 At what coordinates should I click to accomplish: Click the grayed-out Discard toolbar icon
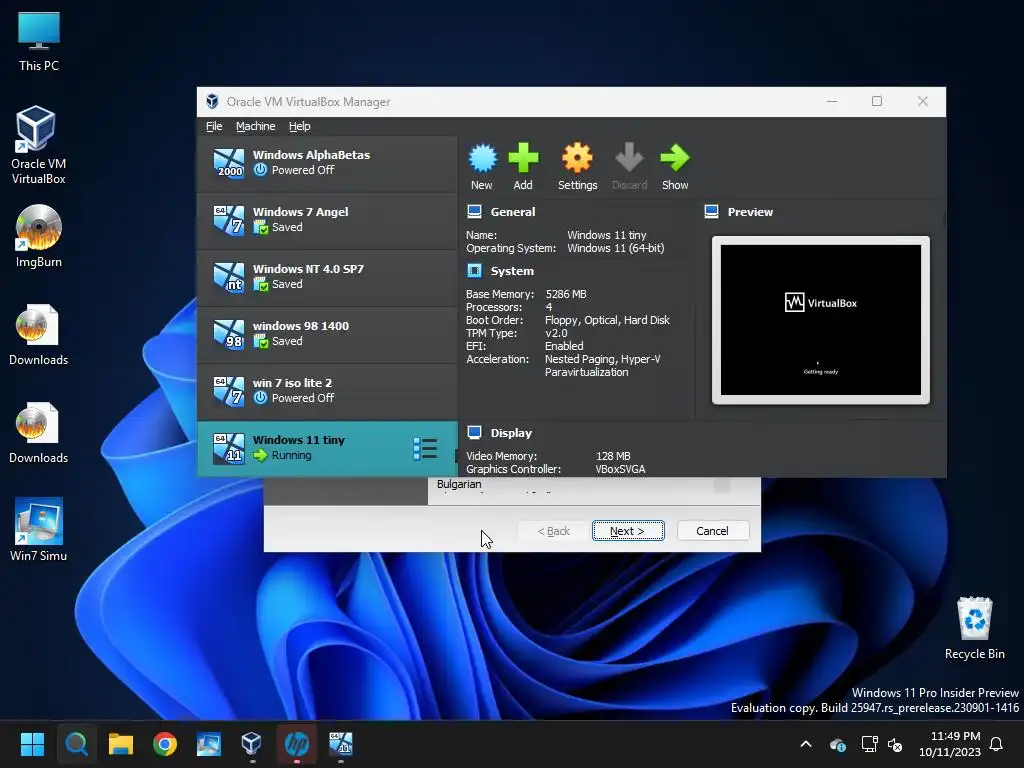[630, 167]
